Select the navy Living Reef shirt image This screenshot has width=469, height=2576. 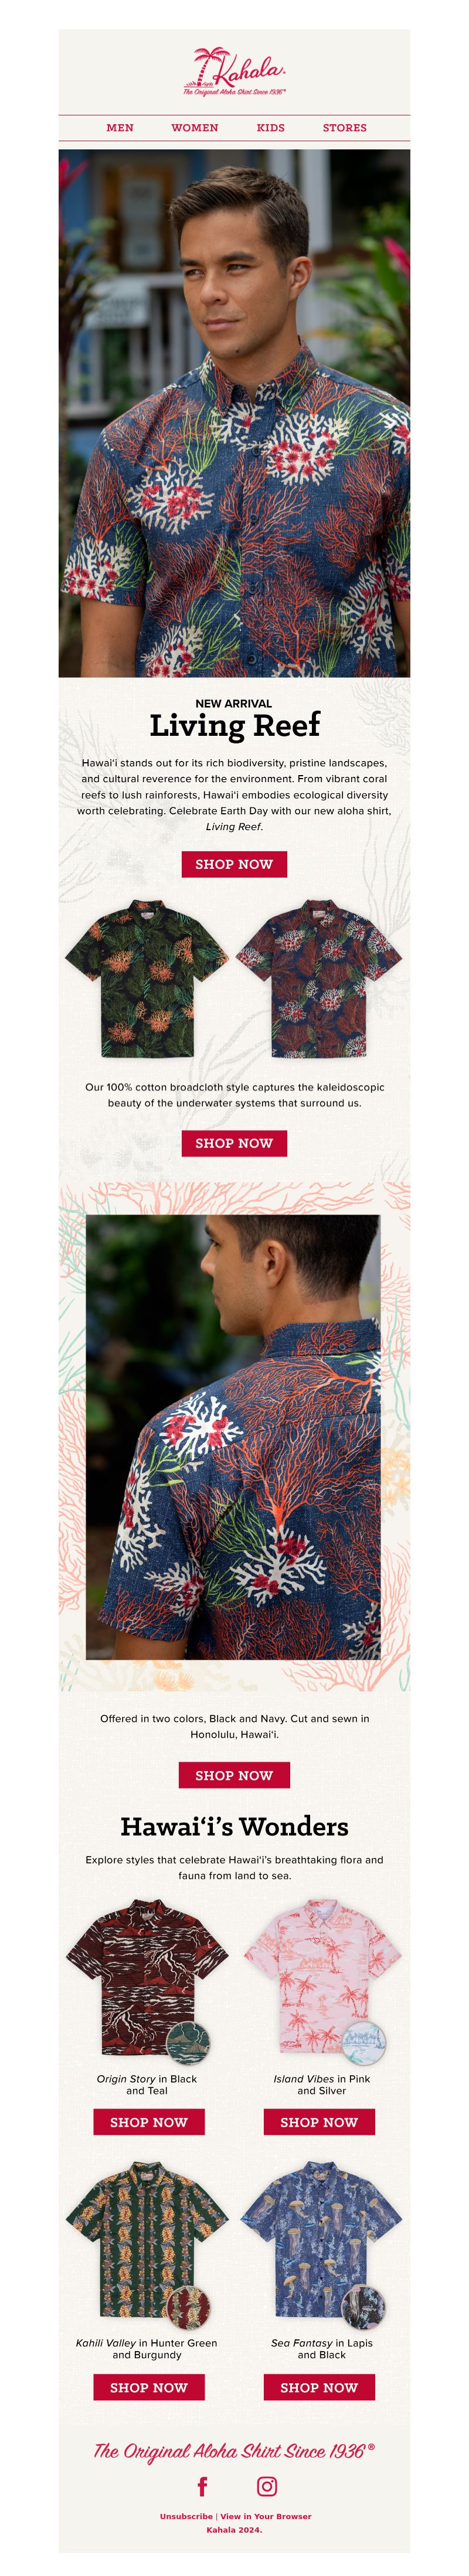click(x=320, y=979)
